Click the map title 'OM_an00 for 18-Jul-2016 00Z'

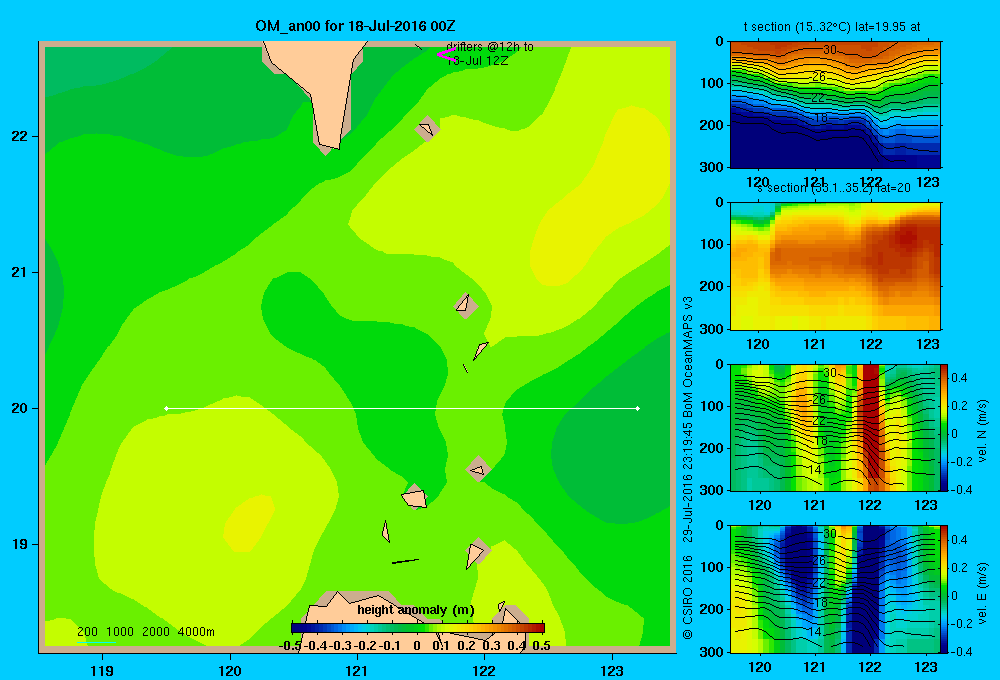click(x=355, y=26)
